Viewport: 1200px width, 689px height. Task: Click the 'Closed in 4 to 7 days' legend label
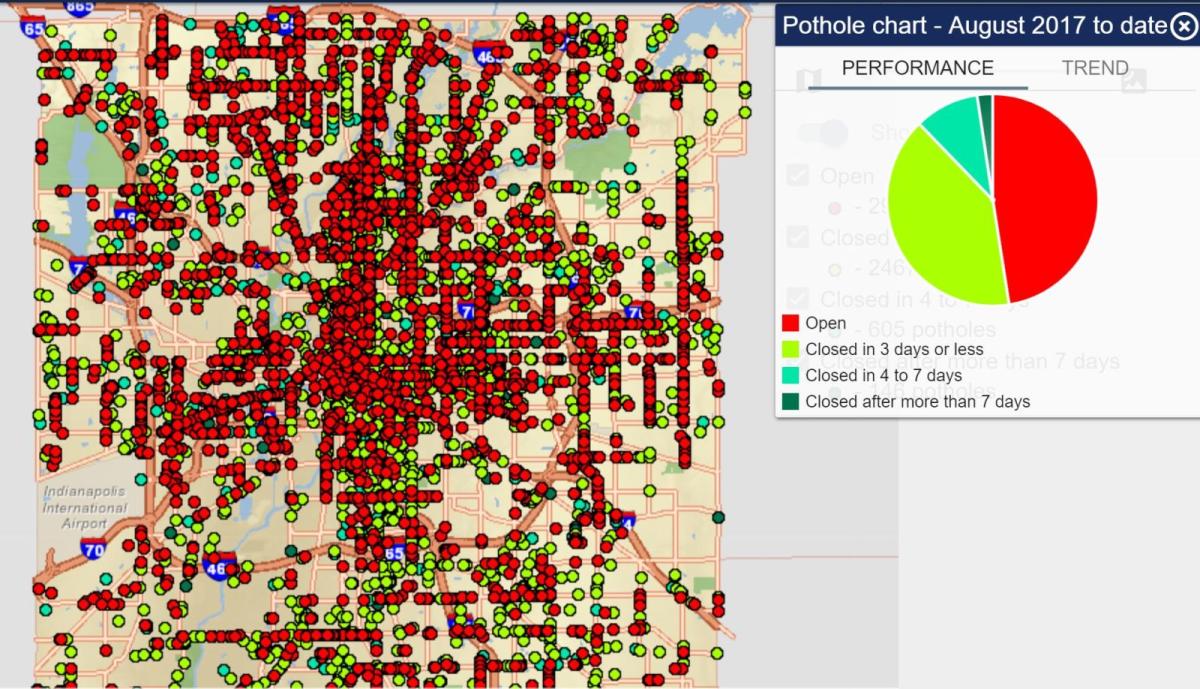point(883,375)
